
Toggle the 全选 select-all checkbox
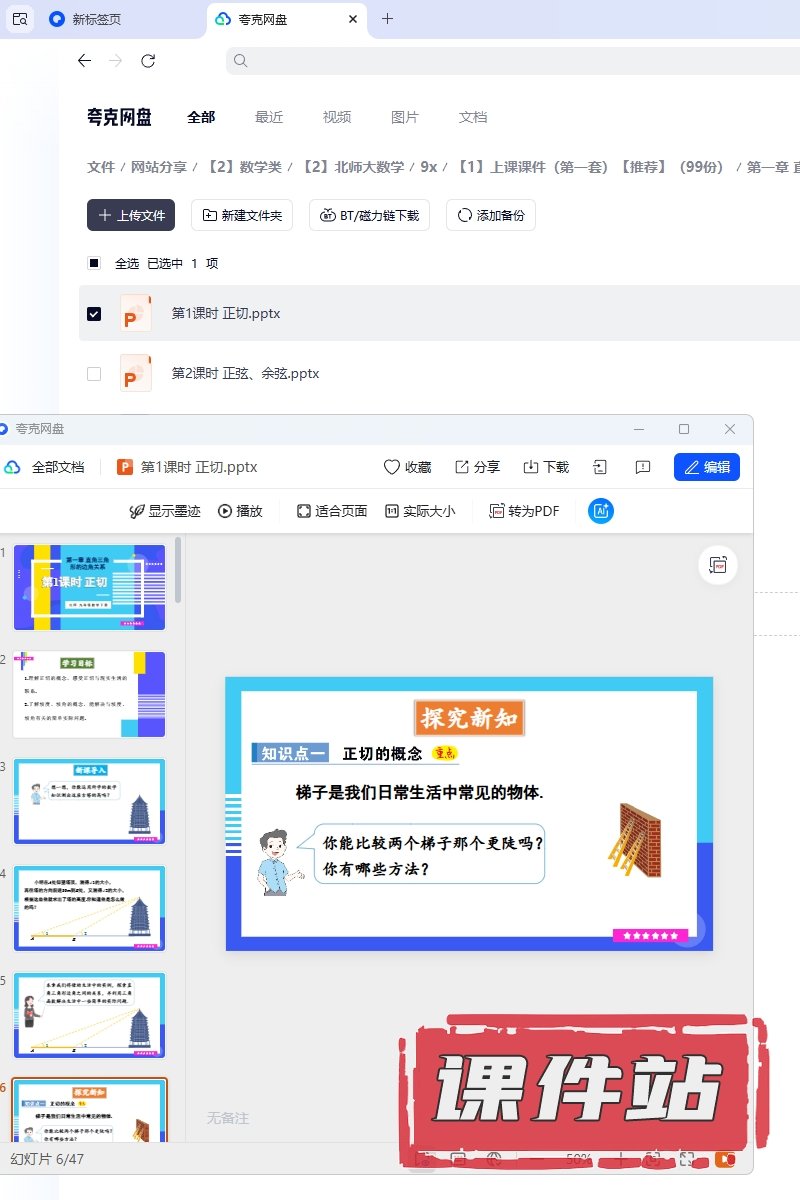tap(94, 264)
